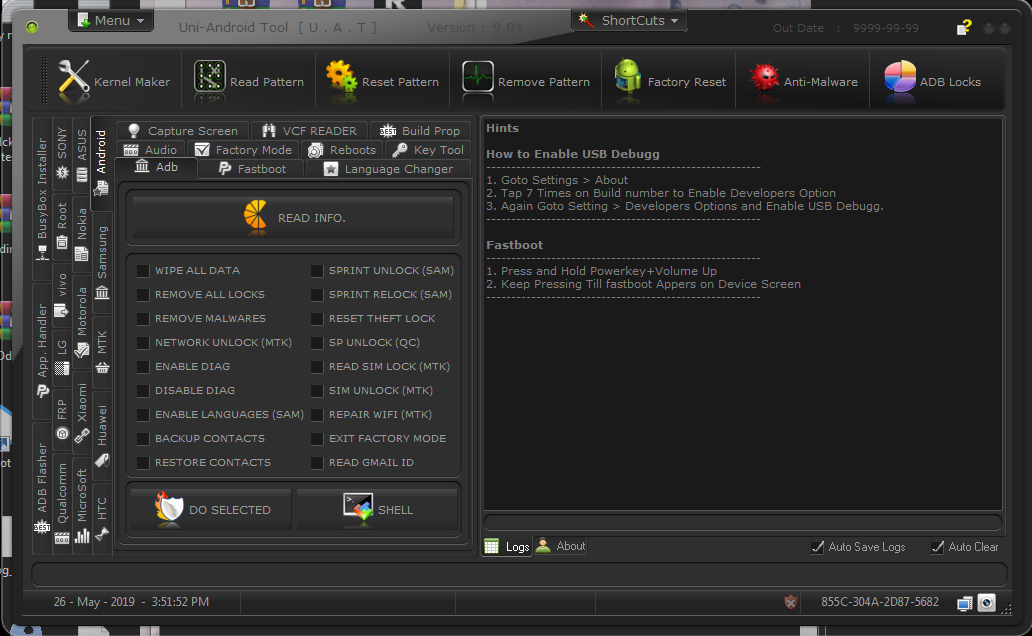Viewport: 1032px width, 636px height.
Task: Open the FRP side tab
Action: point(62,419)
